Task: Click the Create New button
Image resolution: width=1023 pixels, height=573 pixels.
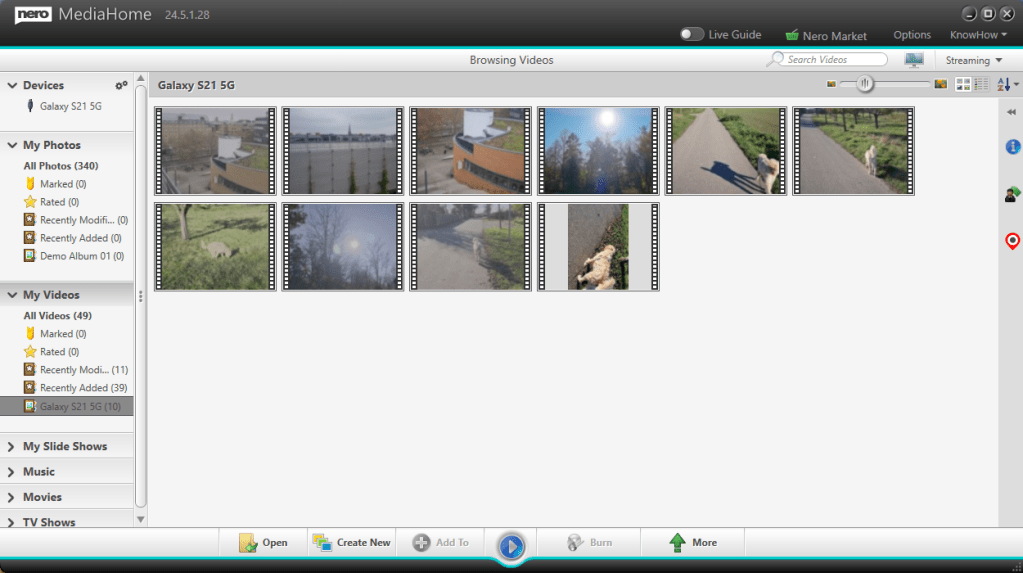Action: point(352,543)
